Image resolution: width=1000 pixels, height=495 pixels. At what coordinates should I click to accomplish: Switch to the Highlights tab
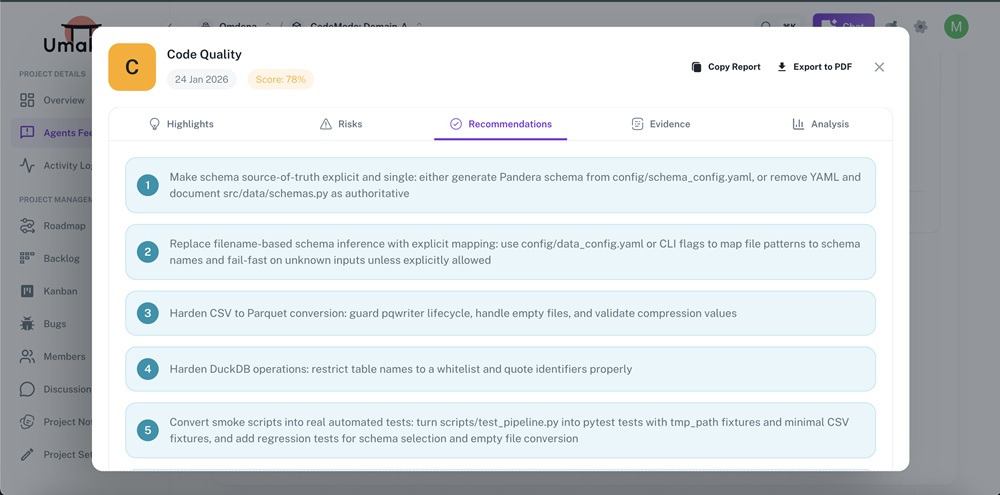[181, 124]
